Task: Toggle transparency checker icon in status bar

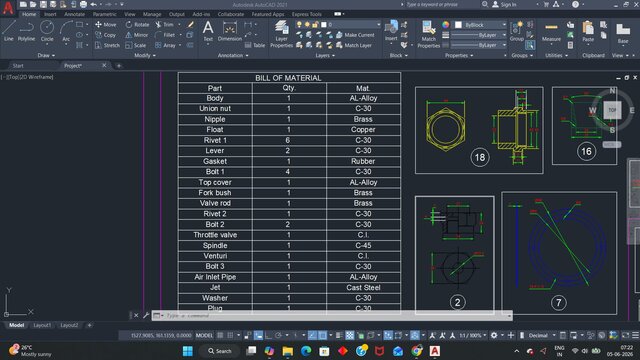Action: (350, 336)
